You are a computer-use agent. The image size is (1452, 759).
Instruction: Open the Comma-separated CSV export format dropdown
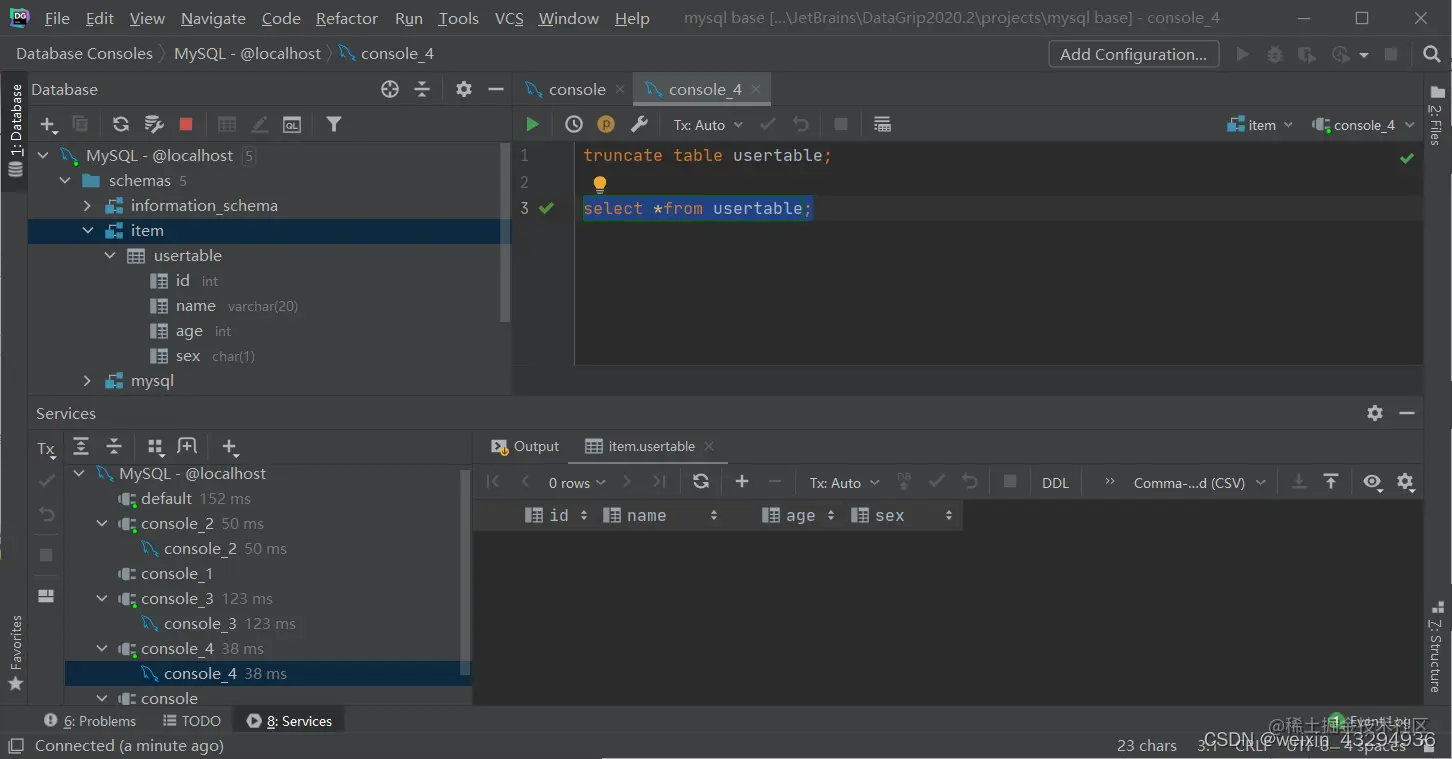(1199, 483)
